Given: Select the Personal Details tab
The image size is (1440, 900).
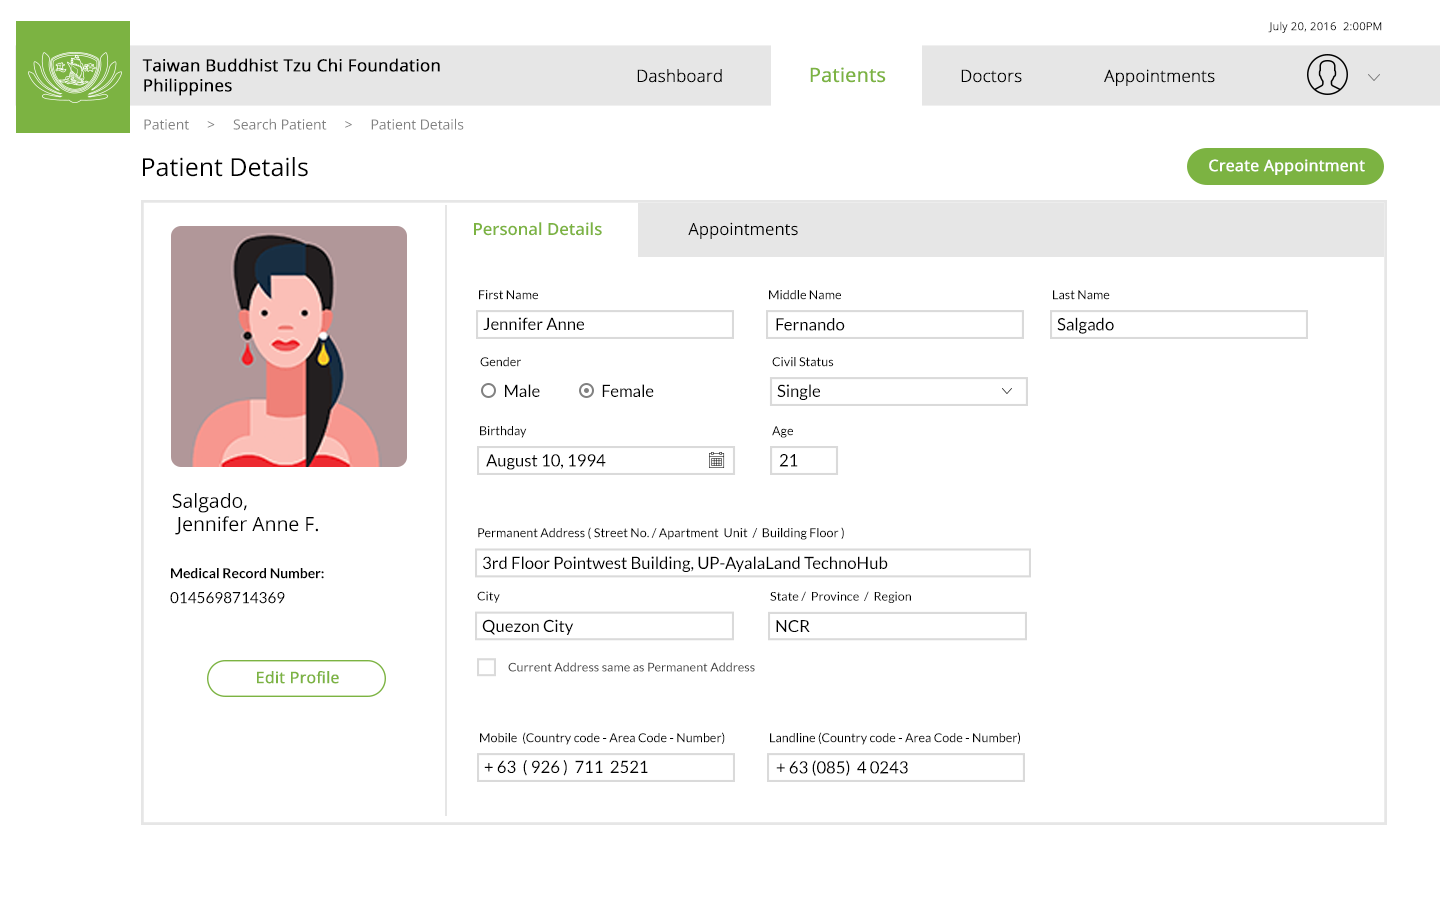Looking at the screenshot, I should [537, 229].
